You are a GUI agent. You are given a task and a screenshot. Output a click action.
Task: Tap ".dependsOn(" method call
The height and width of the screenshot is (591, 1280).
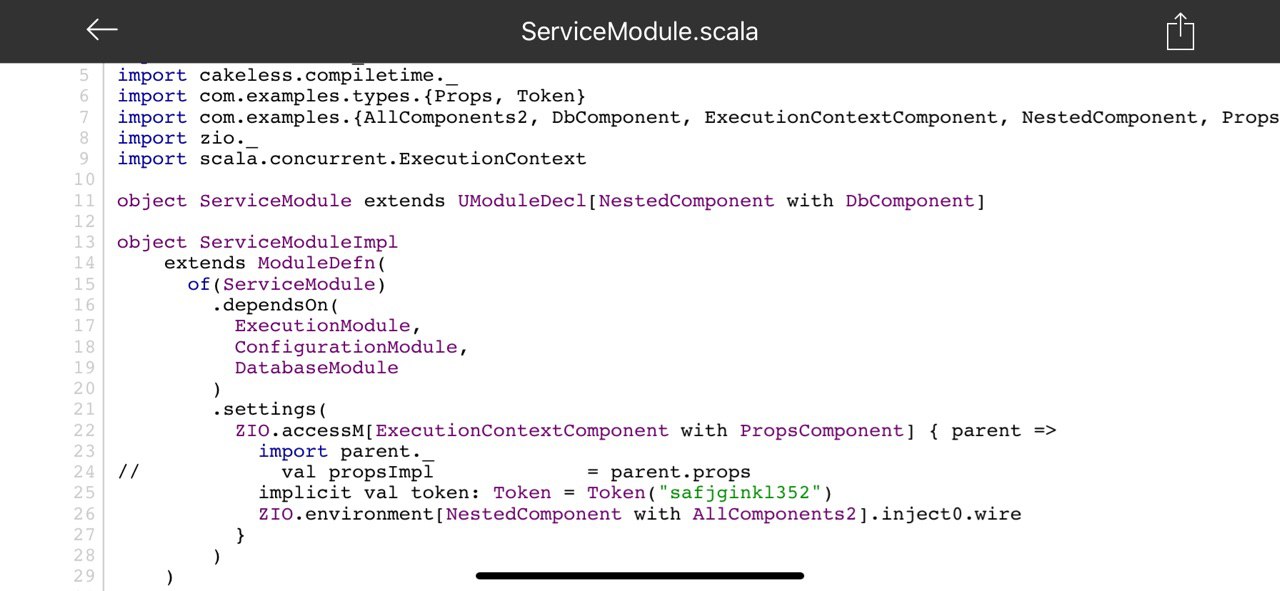276,305
